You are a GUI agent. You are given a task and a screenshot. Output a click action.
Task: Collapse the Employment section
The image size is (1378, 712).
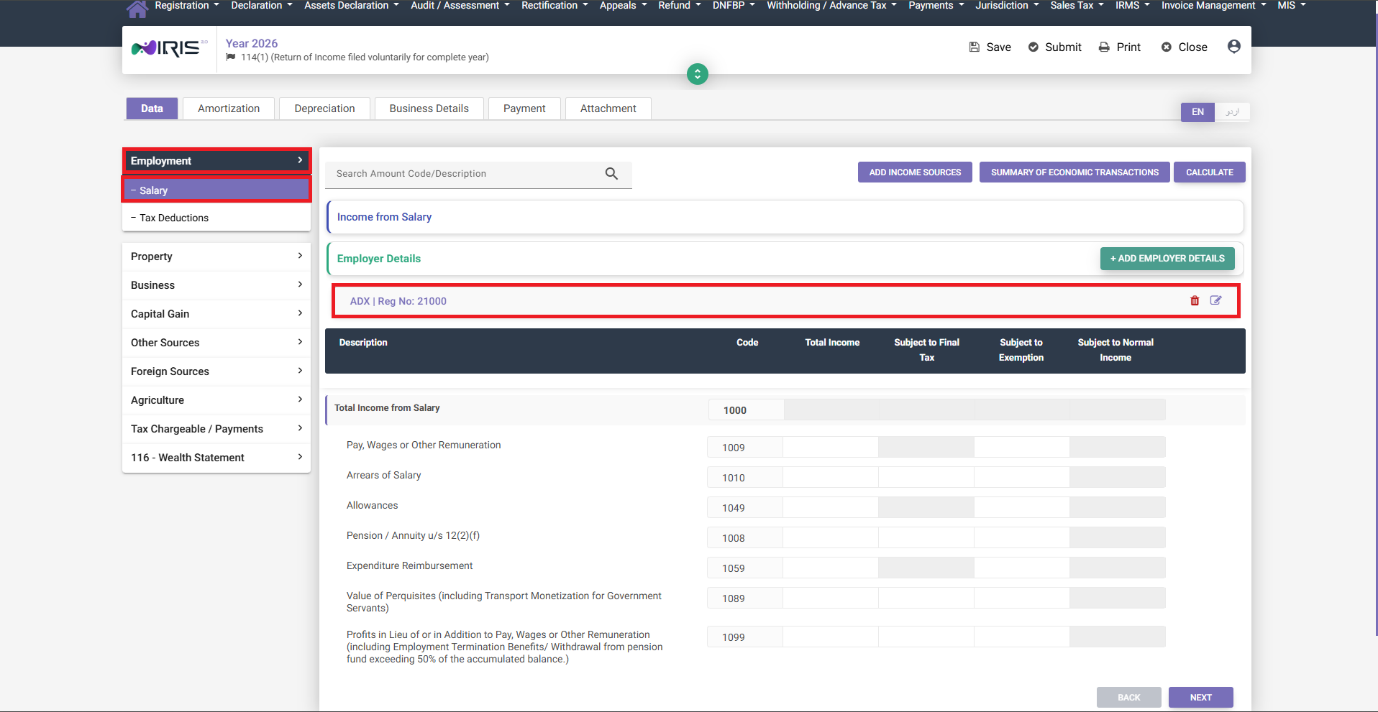tap(216, 161)
